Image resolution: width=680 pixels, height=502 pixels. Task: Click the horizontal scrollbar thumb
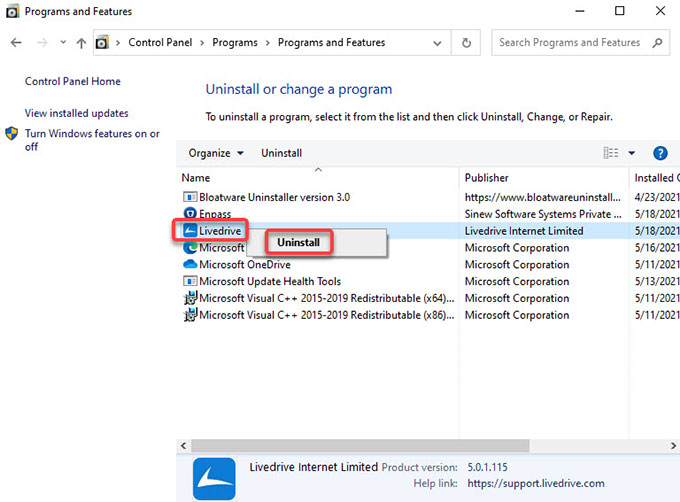coord(360,446)
